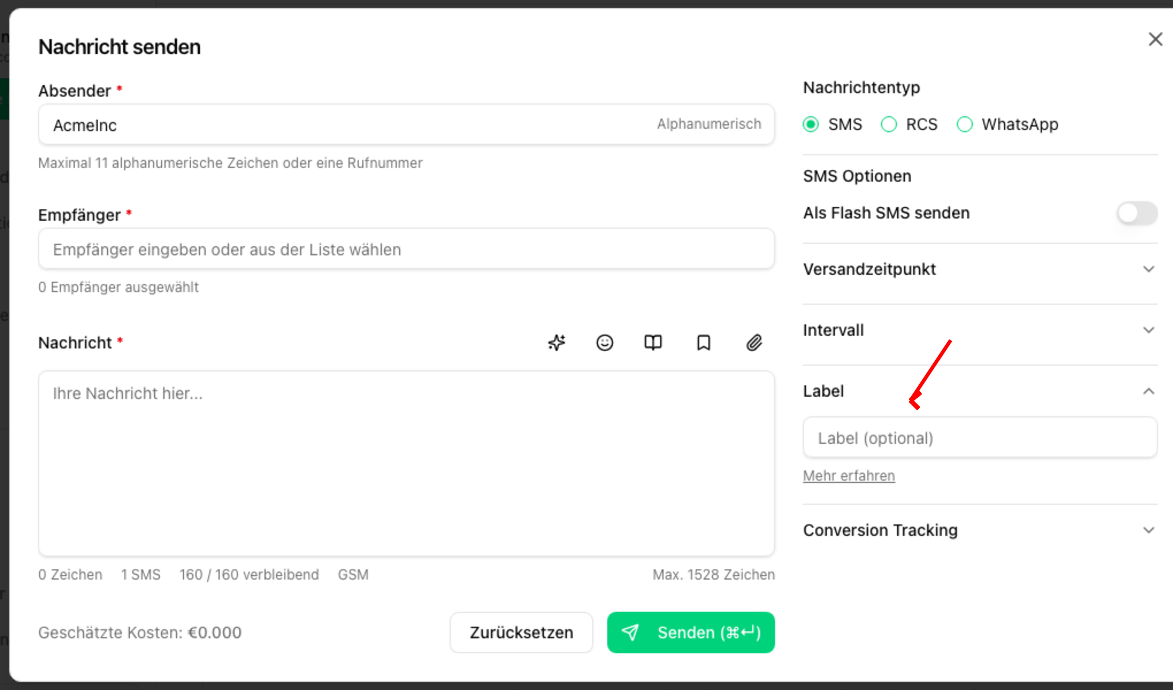This screenshot has width=1173, height=690.
Task: Click the AI sparkle icon above message
Action: pos(557,343)
